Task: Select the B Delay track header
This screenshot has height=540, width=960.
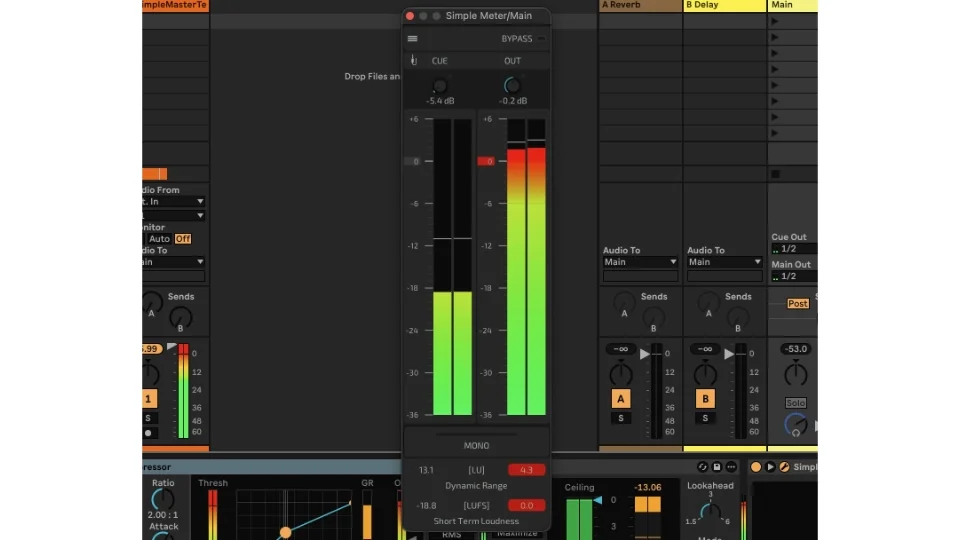Action: click(x=725, y=5)
